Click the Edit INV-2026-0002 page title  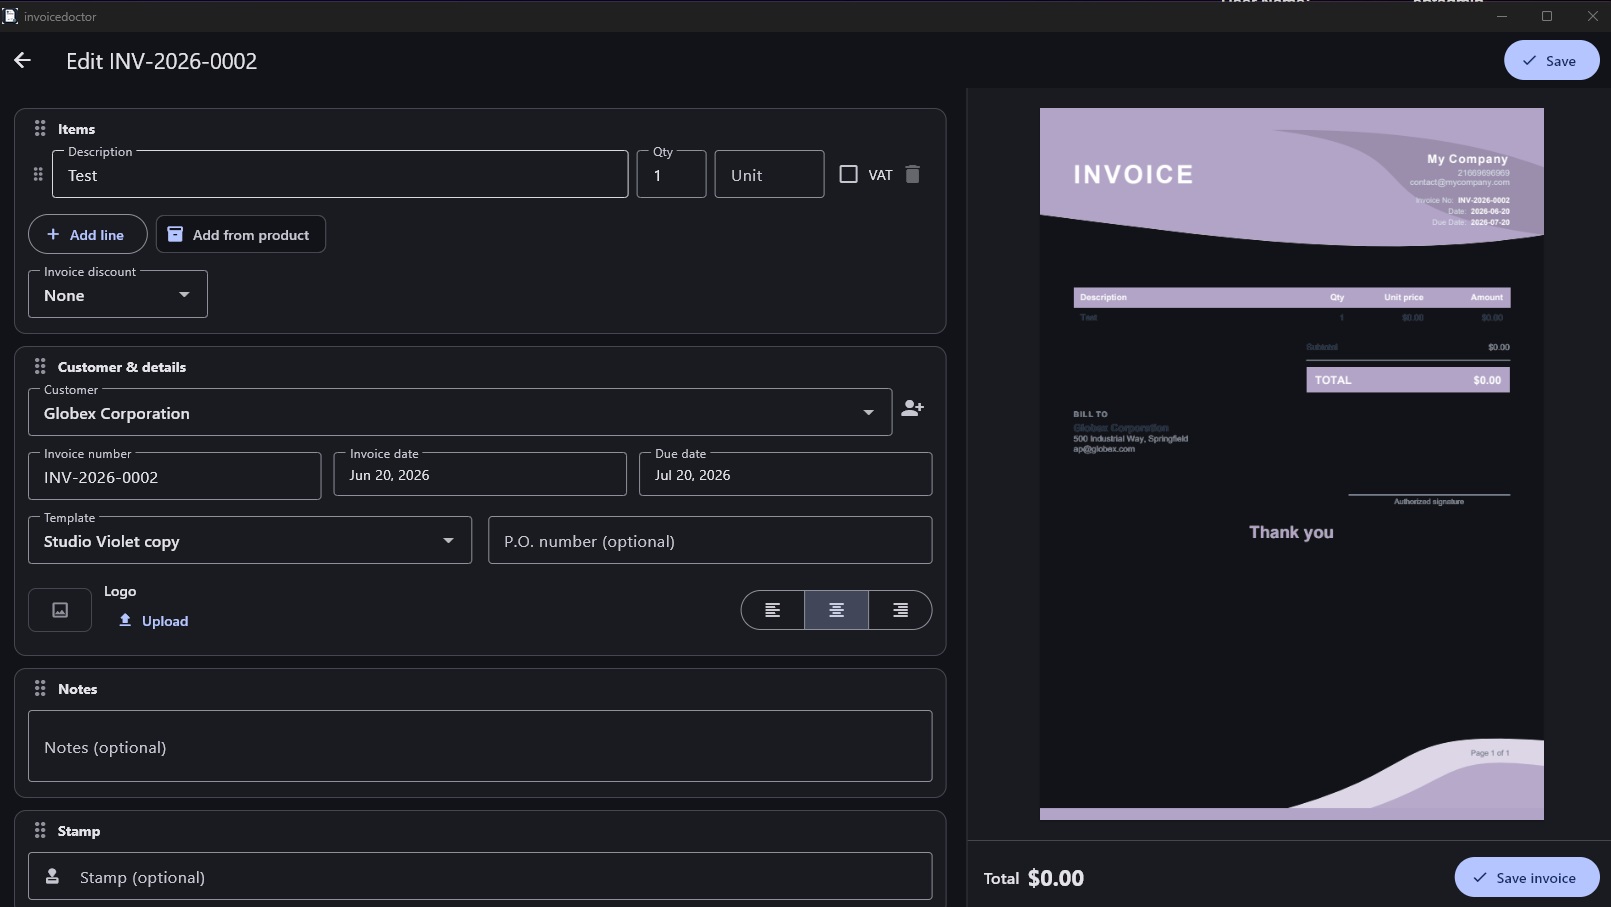tap(161, 61)
